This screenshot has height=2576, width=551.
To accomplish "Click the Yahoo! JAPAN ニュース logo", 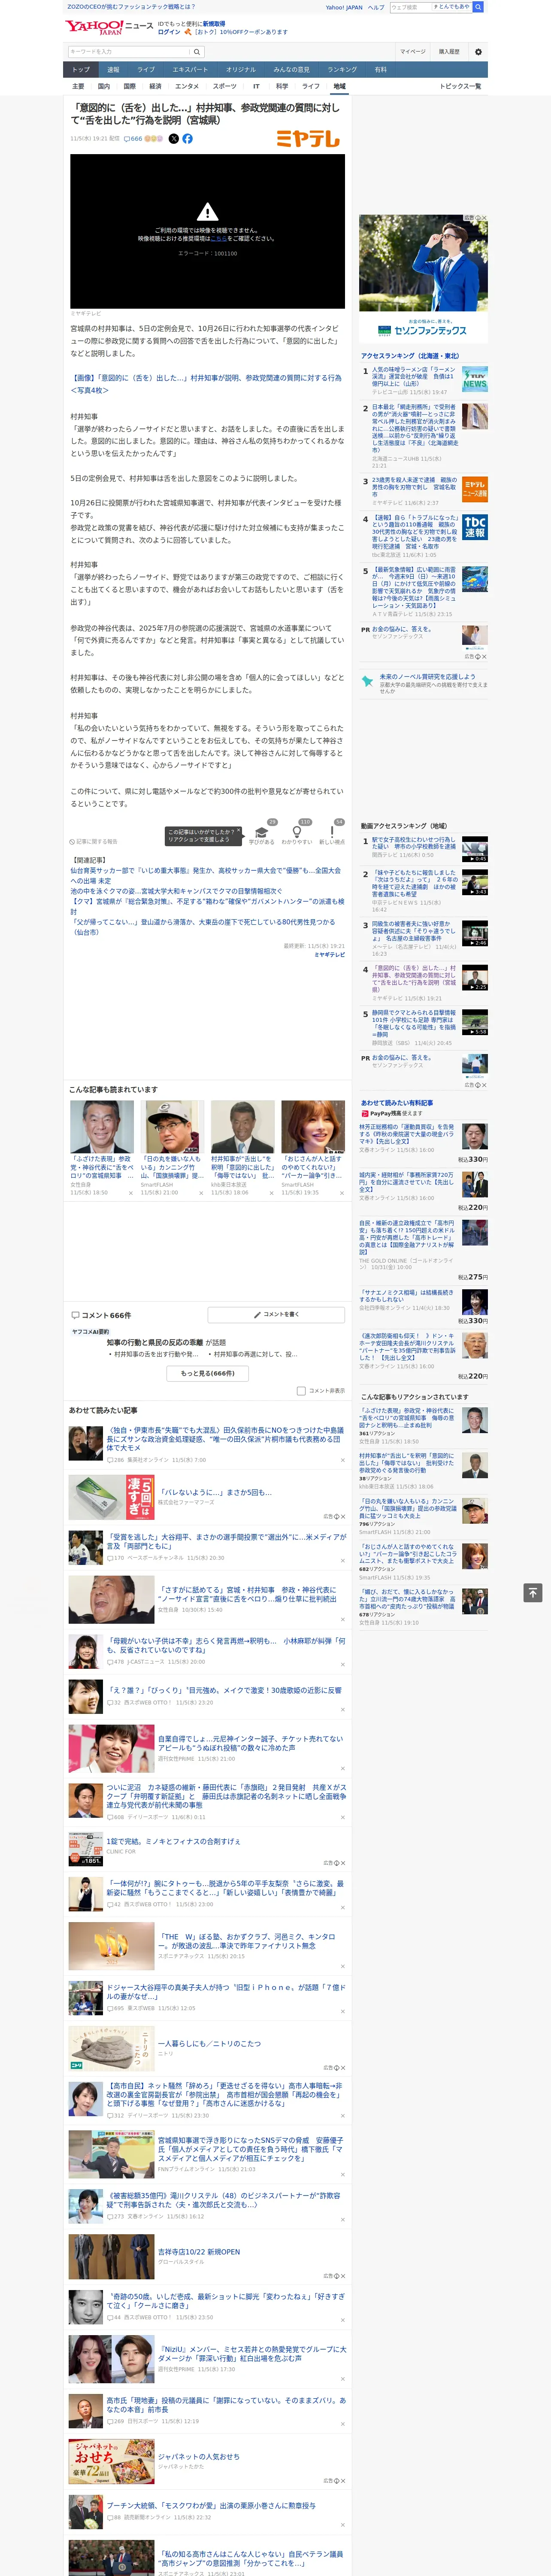I will pyautogui.click(x=110, y=26).
